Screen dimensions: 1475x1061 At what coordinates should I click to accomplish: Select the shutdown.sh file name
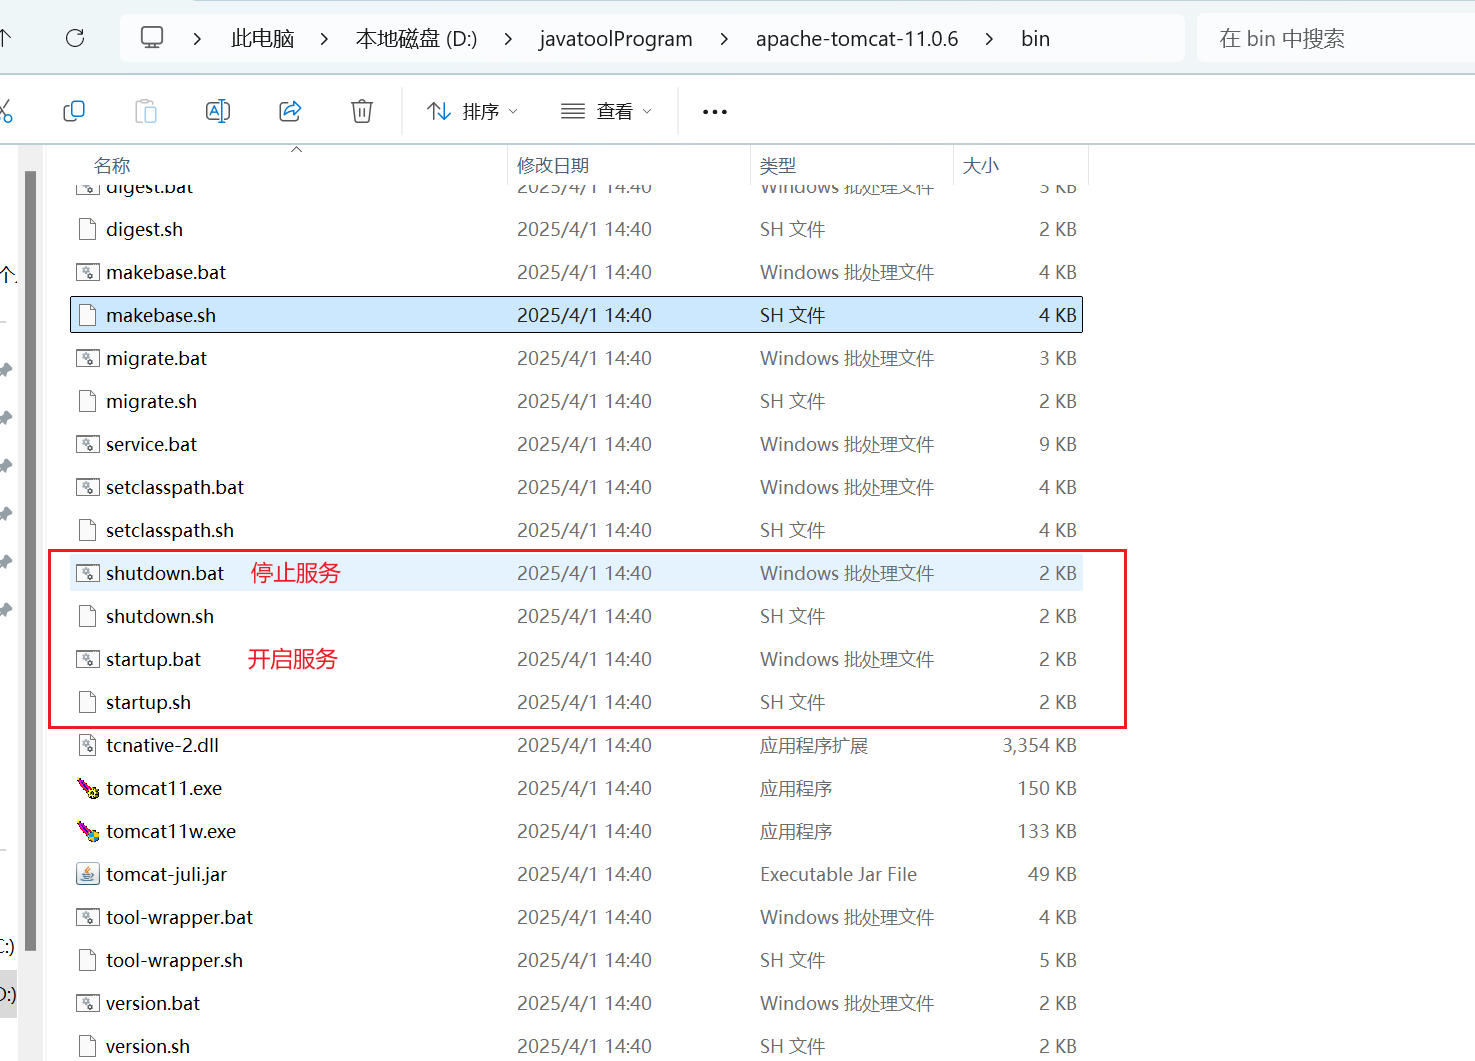[x=160, y=616]
